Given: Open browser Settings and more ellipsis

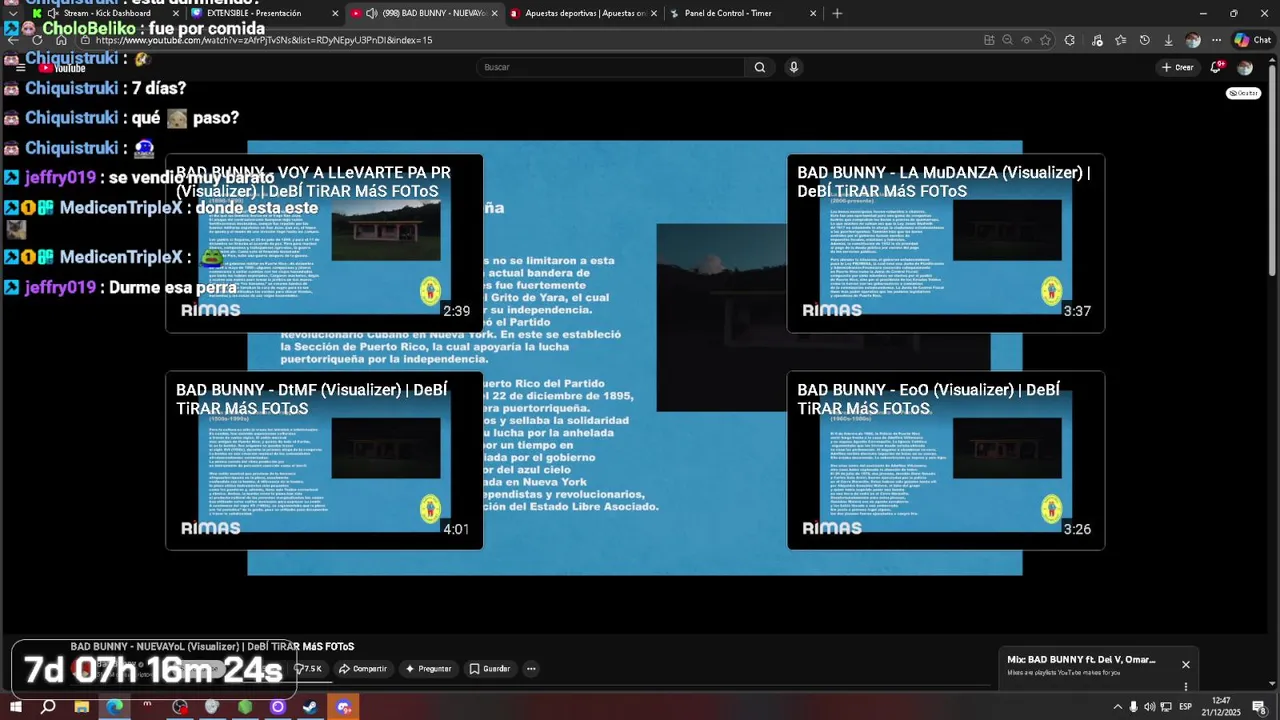Looking at the screenshot, I should click(x=1216, y=40).
